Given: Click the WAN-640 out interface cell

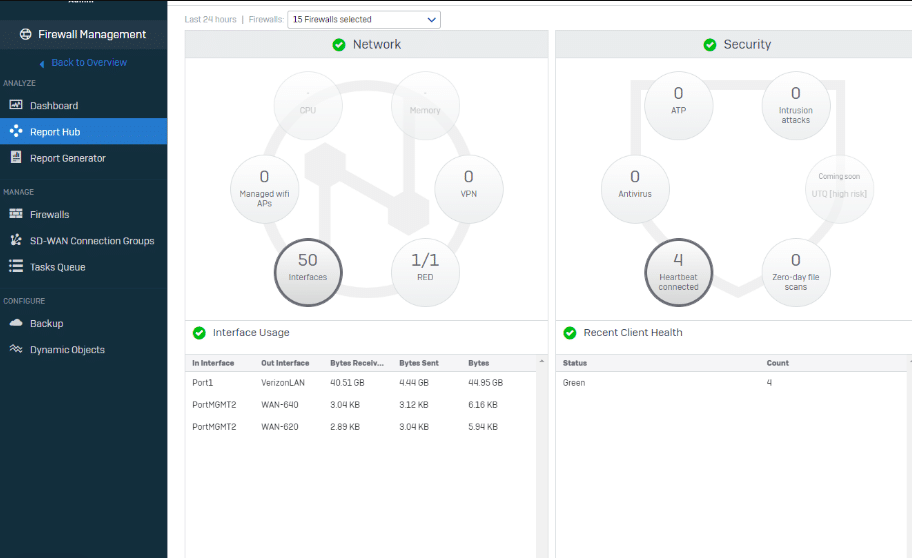Looking at the screenshot, I should click(x=280, y=405).
